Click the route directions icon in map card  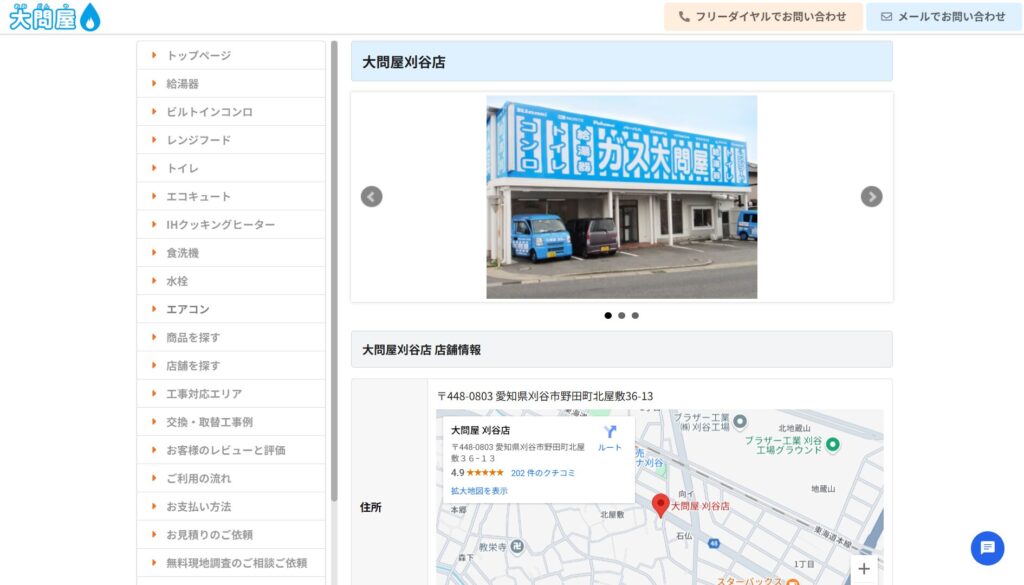point(610,432)
